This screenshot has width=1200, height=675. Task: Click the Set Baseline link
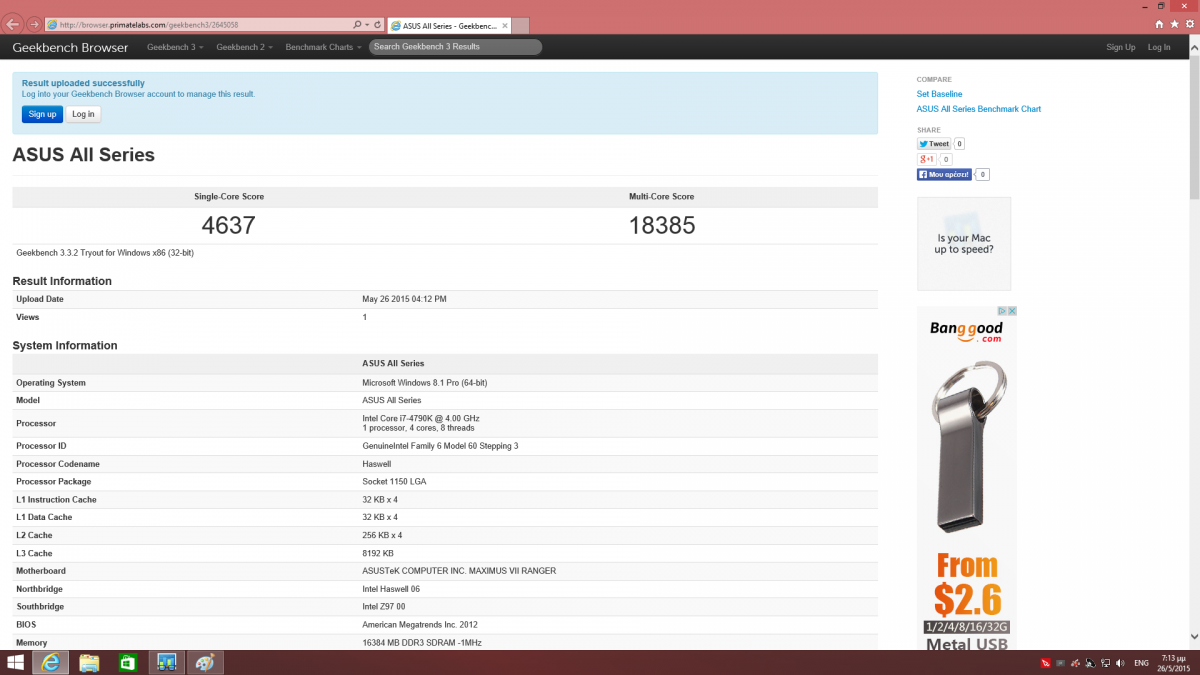pyautogui.click(x=939, y=94)
